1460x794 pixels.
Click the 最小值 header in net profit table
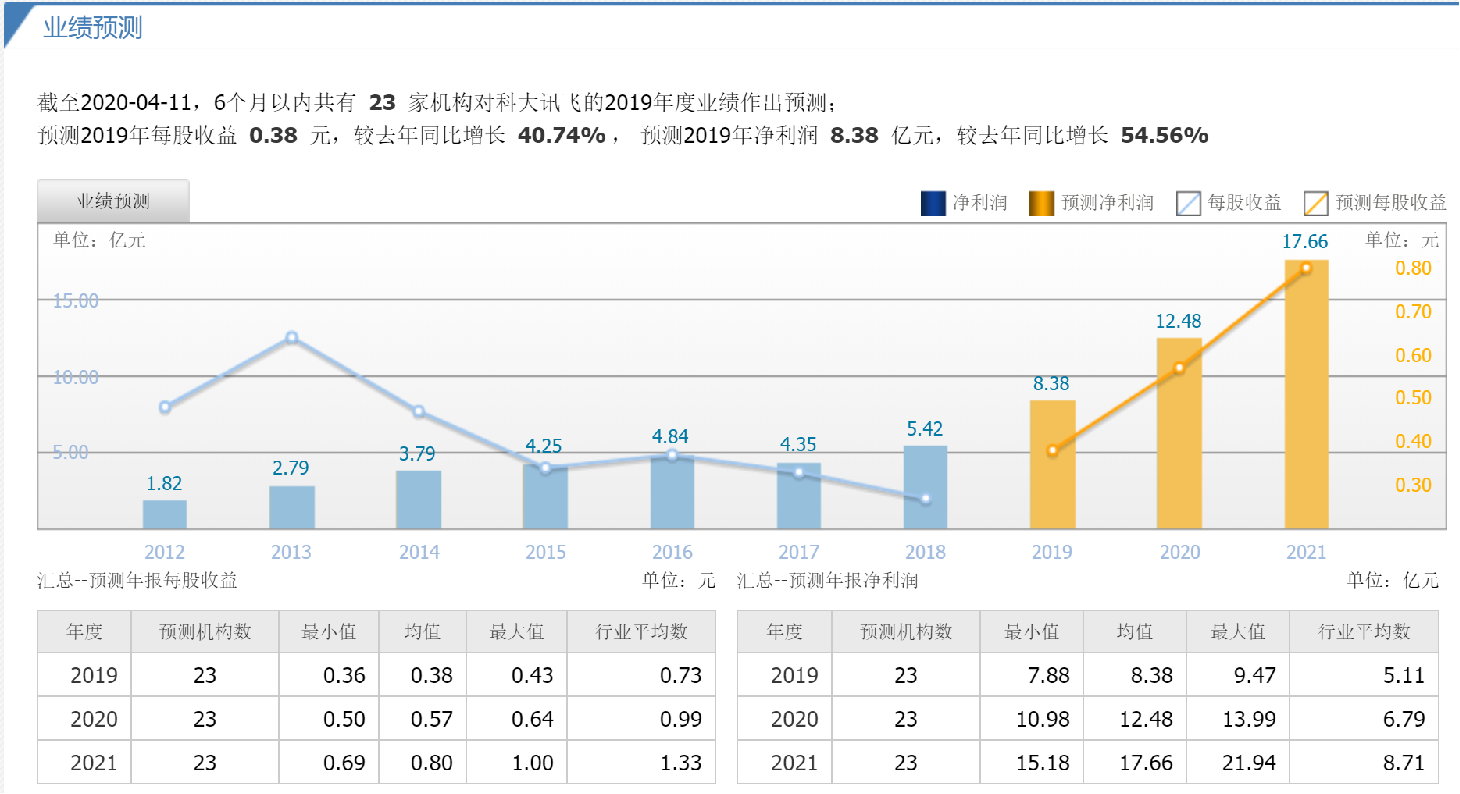[x=1032, y=632]
